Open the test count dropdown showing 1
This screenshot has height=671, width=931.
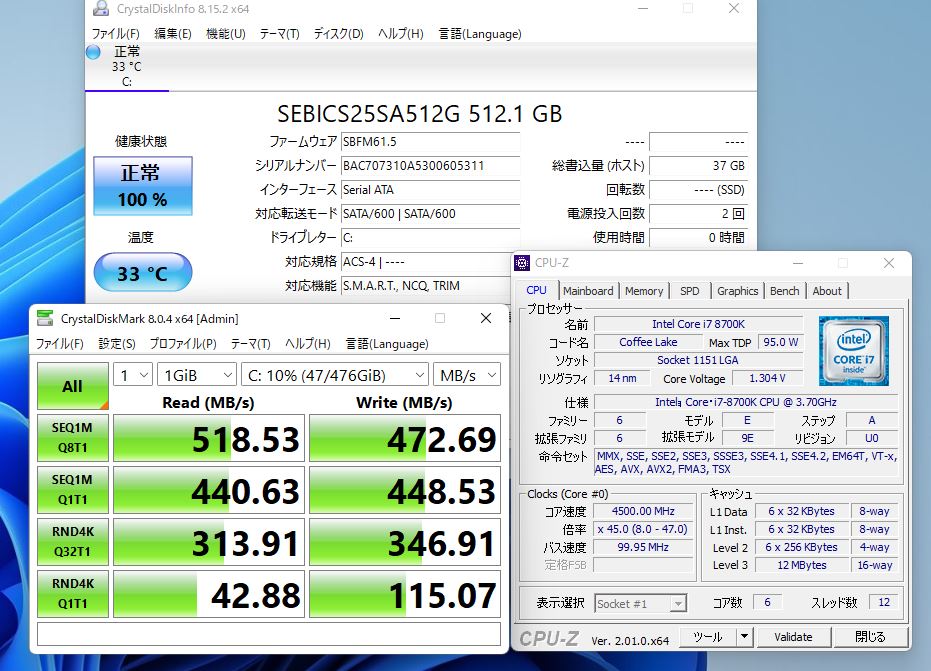click(133, 375)
